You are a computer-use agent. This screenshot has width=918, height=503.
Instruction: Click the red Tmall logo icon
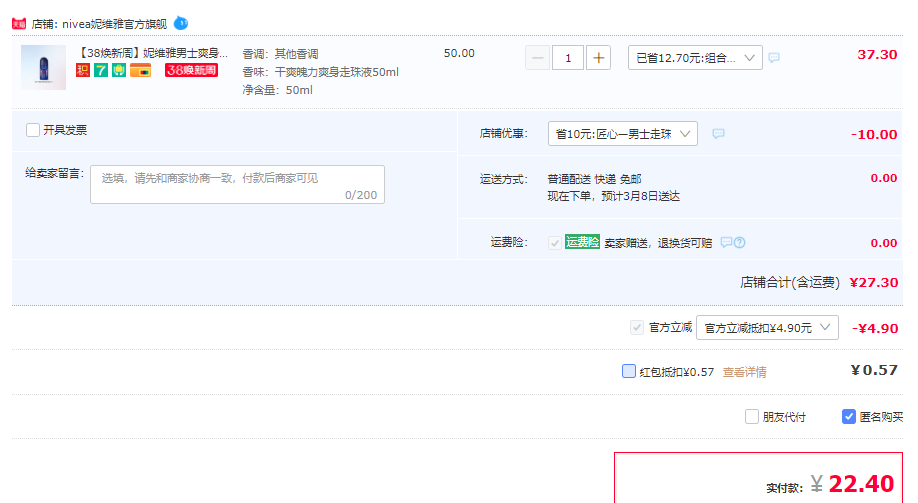click(19, 24)
